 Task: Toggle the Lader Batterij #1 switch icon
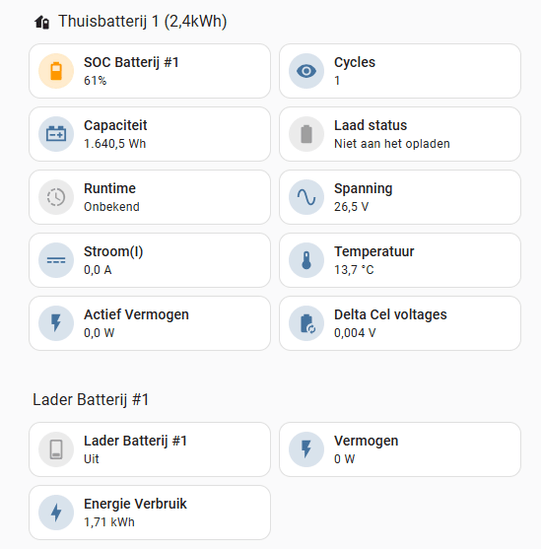tap(56, 449)
